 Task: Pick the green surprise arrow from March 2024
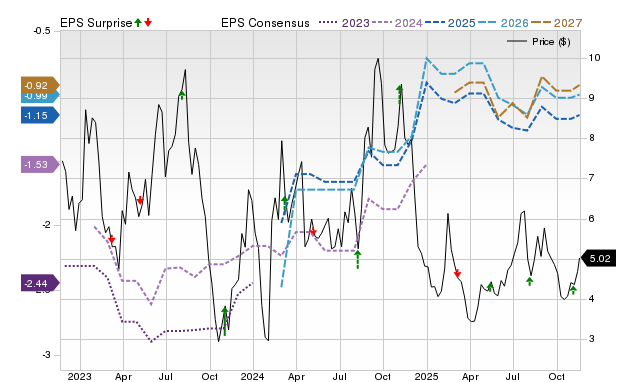(x=285, y=203)
